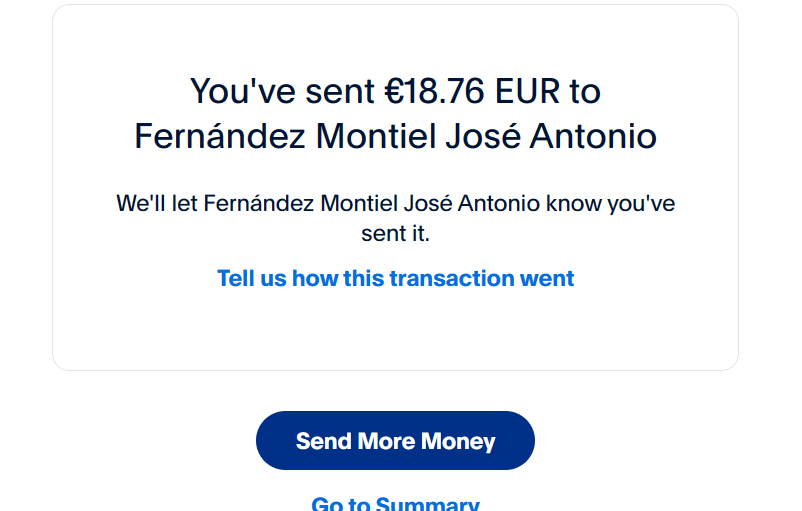Tell us how this transaction went
The height and width of the screenshot is (511, 802).
click(395, 278)
